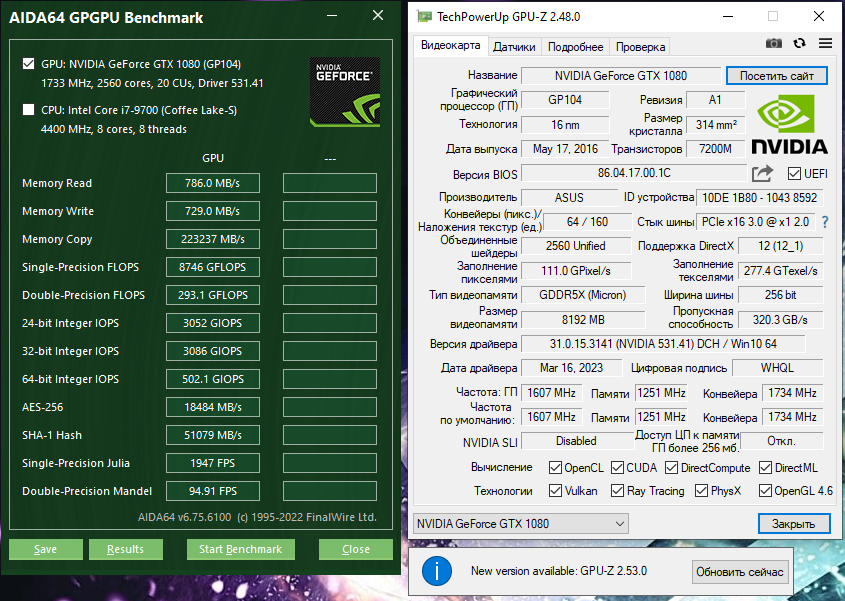This screenshot has height=601, width=845.
Task: Enable the CPU Intel Core i7-9700 checkbox
Action: pos(29,110)
